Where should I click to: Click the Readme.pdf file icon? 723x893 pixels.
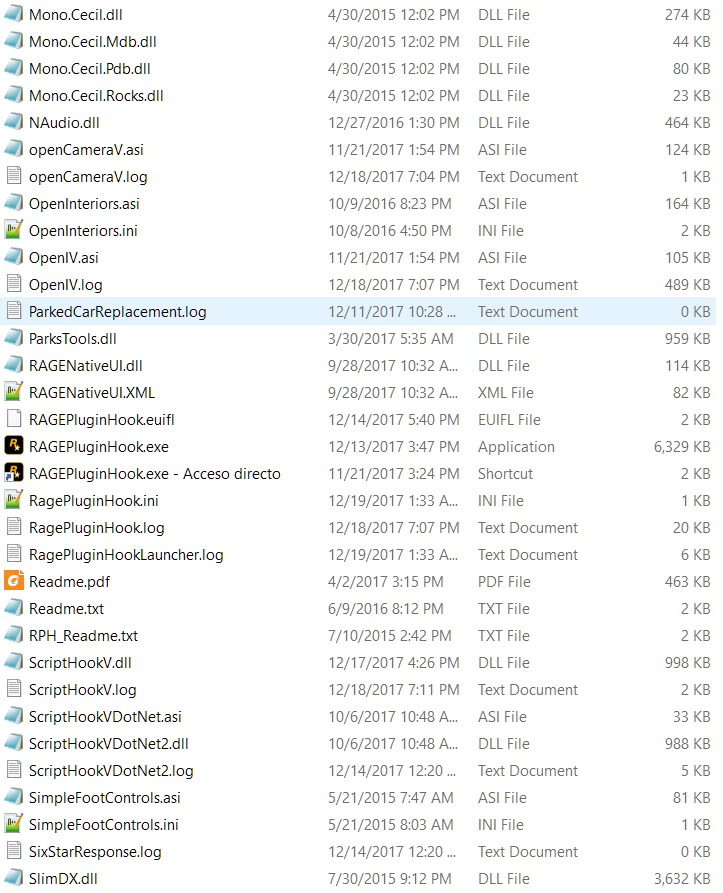14,581
